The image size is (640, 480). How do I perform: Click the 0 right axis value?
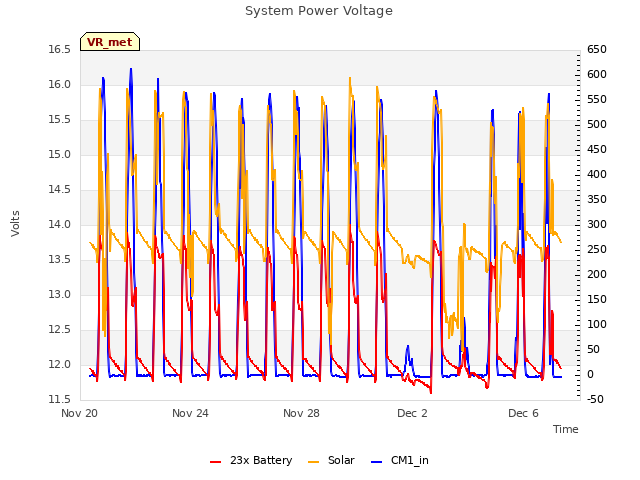tap(590, 375)
